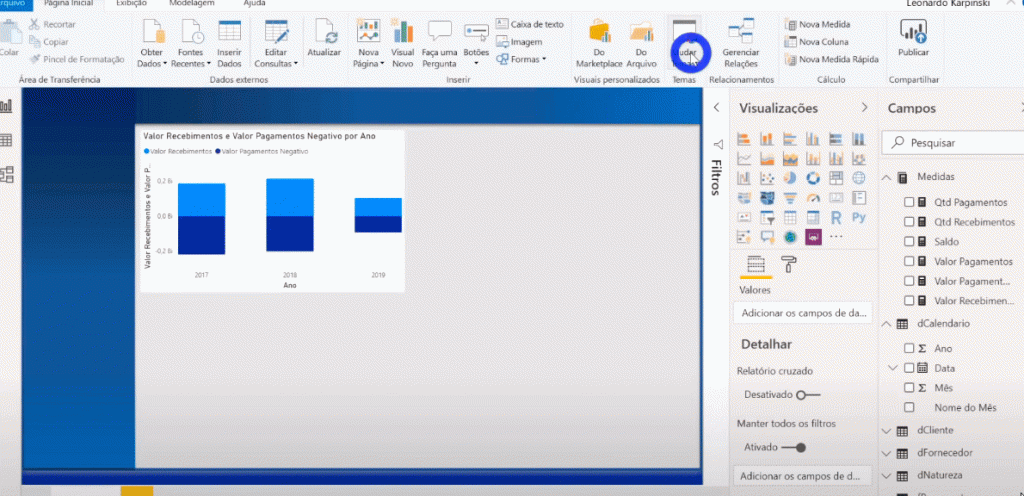Expand the dNatureza table
1024x496 pixels.
tap(886, 475)
